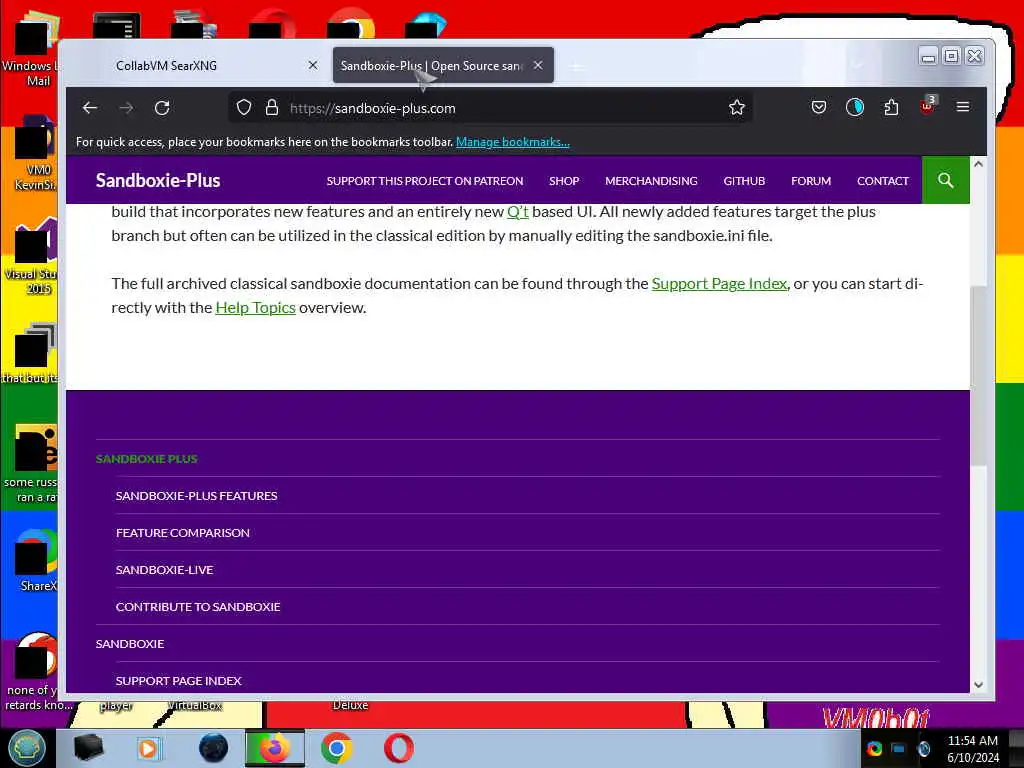Open the Contact menu item
Image resolution: width=1024 pixels, height=768 pixels.
(882, 181)
